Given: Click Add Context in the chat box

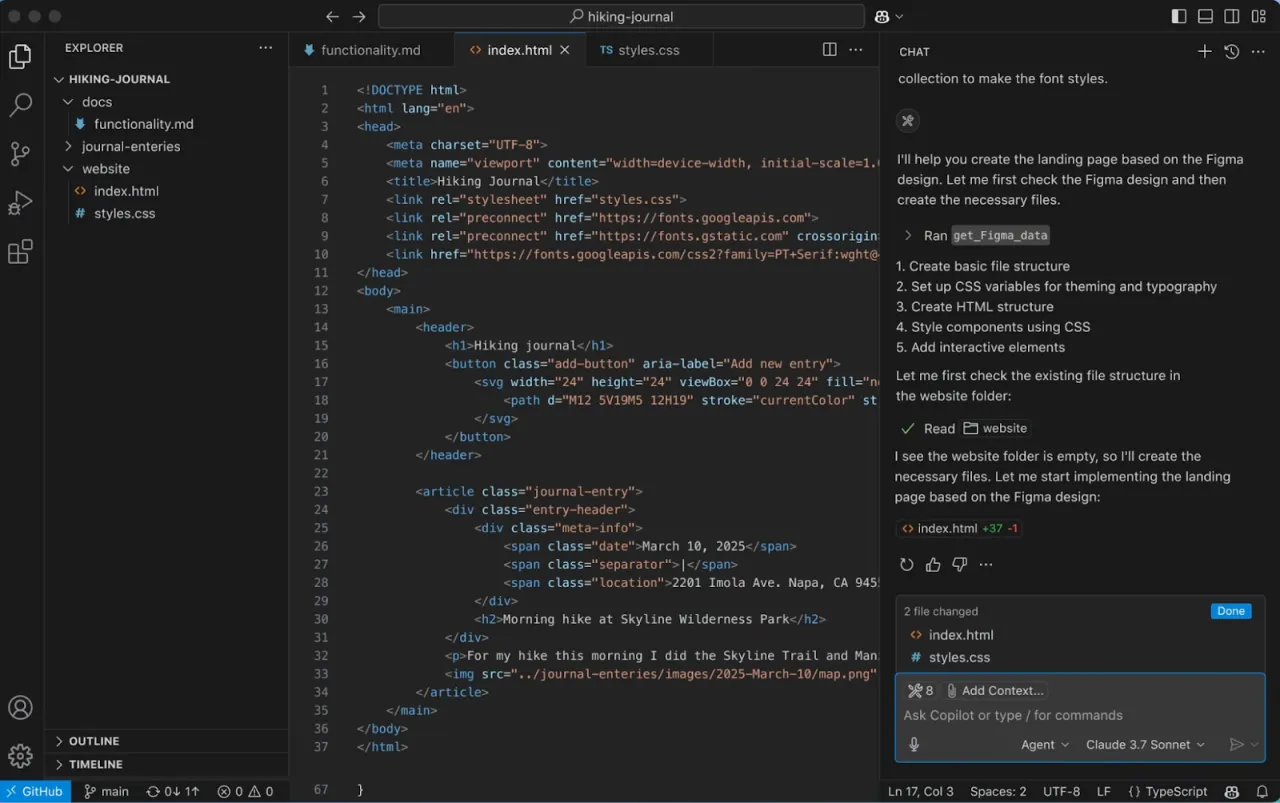Looking at the screenshot, I should [1000, 690].
